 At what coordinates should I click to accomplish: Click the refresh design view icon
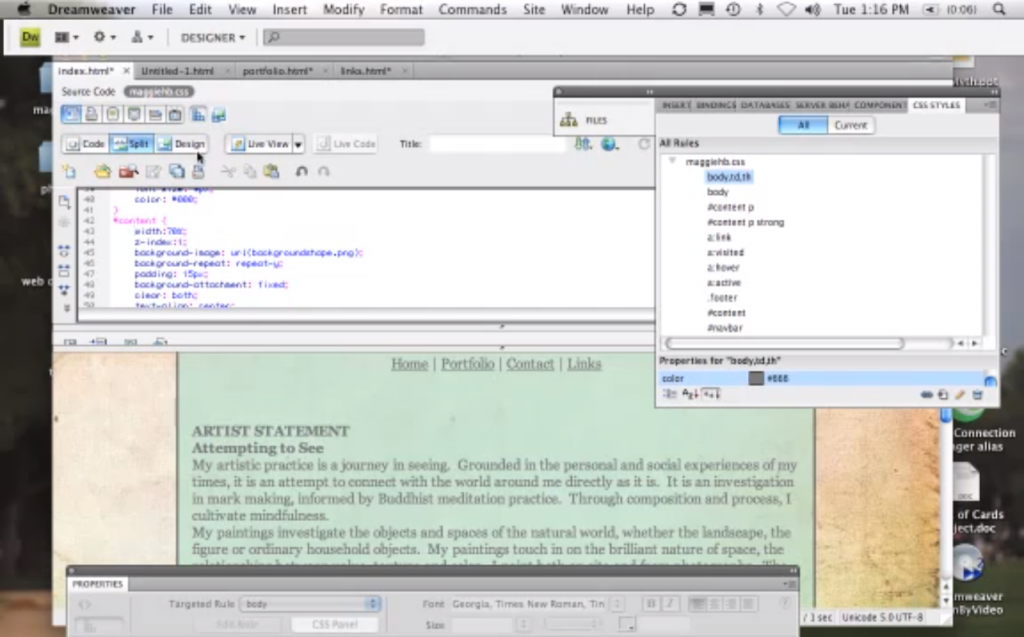[x=644, y=144]
